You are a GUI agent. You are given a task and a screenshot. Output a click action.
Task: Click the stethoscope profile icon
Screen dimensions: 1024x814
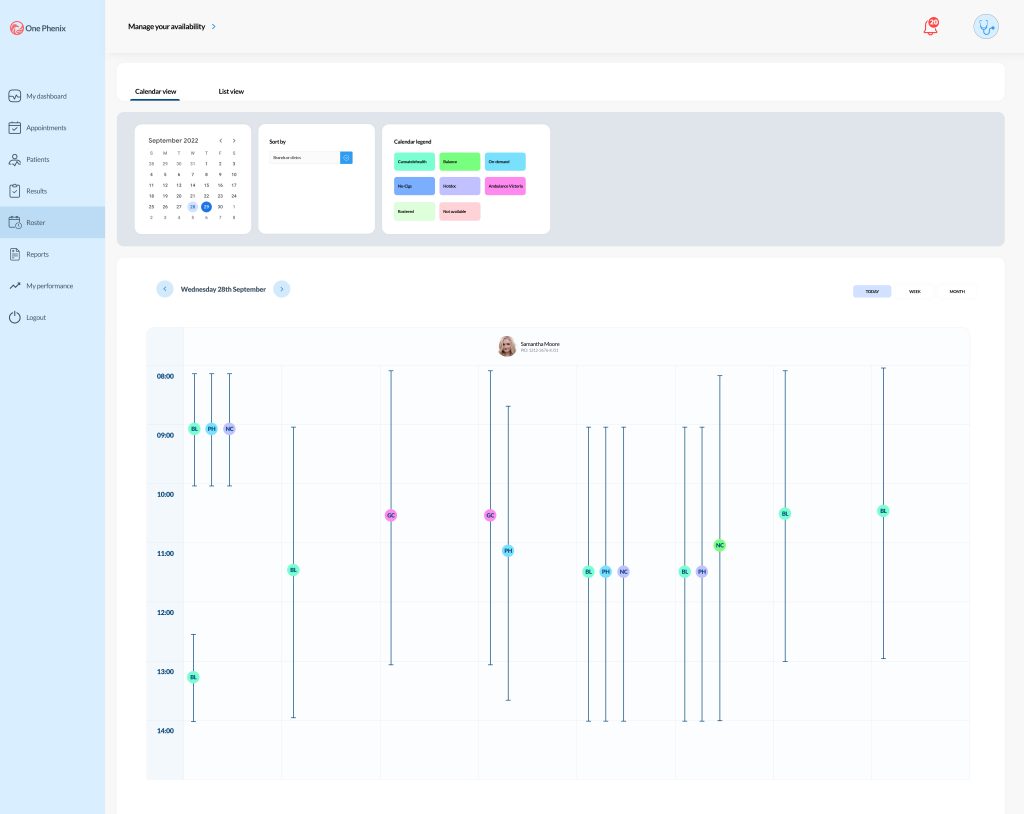coord(986,27)
